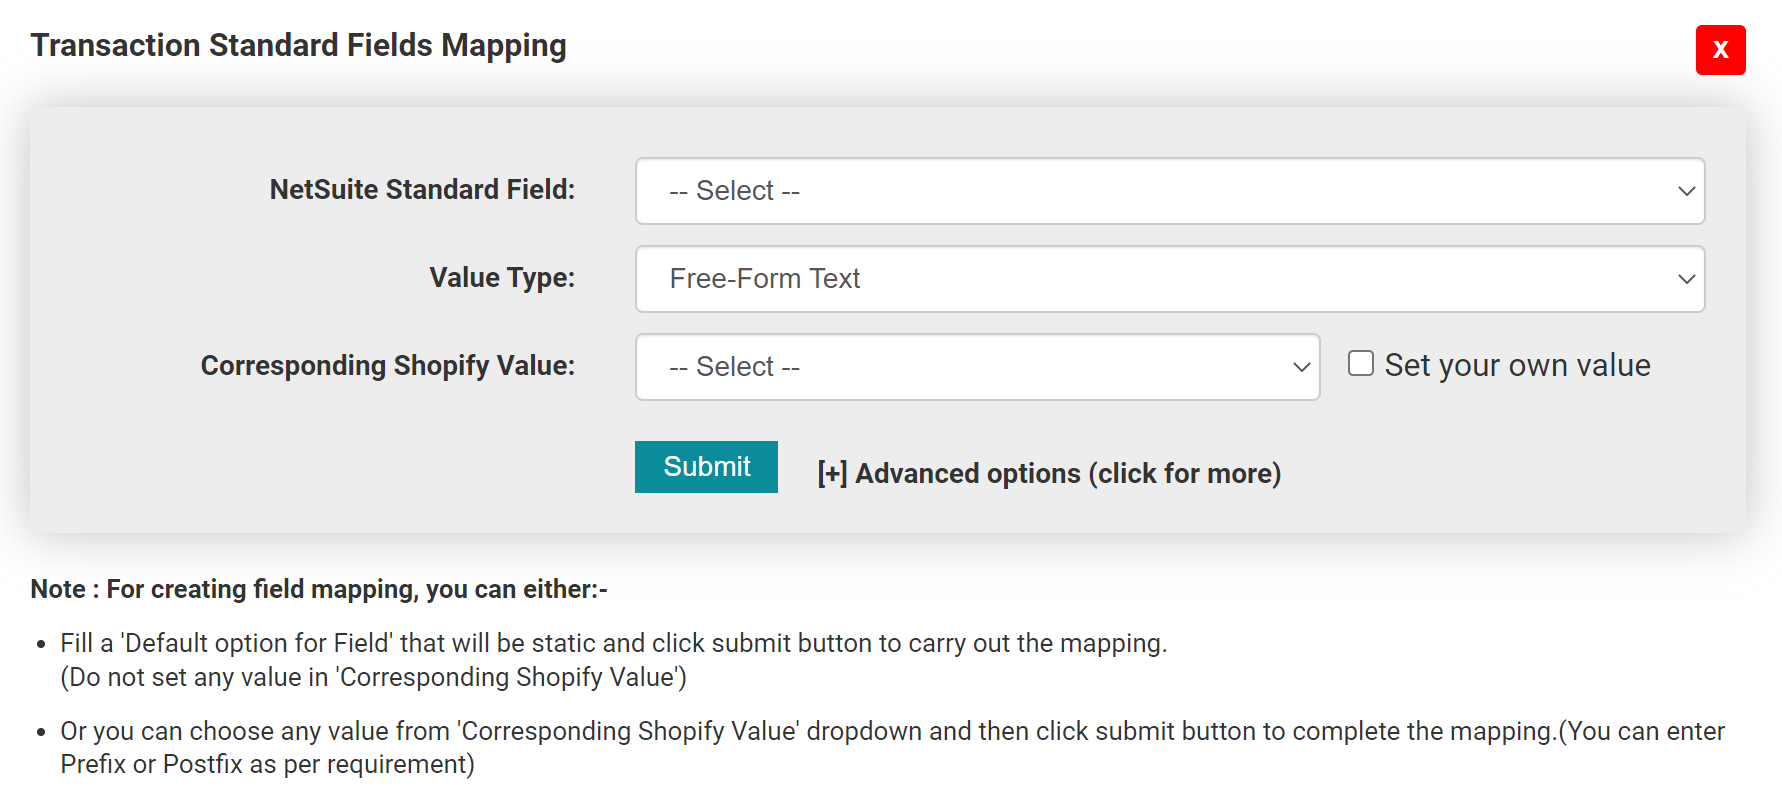Open the NetSuite Standard Field dropdown
Viewport: 1782px width, 807px height.
[1168, 191]
